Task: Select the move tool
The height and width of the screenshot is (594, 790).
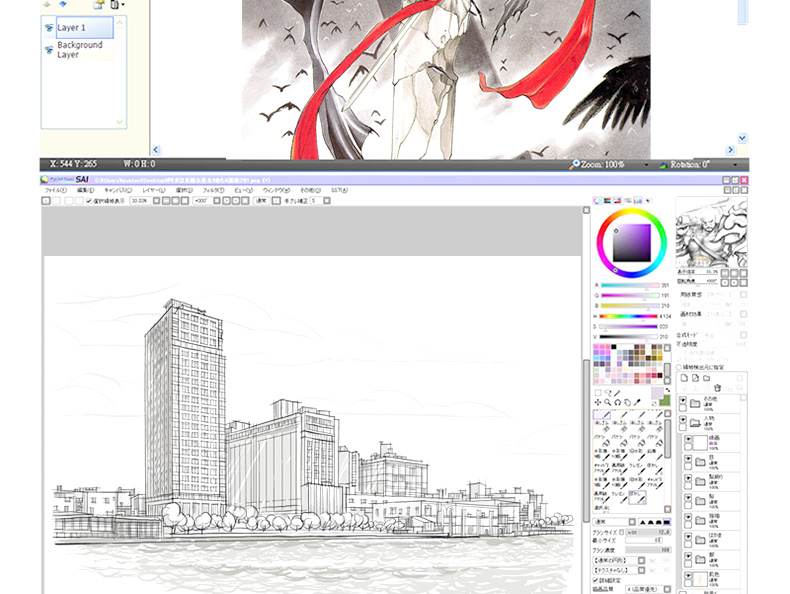Action: pos(598,403)
